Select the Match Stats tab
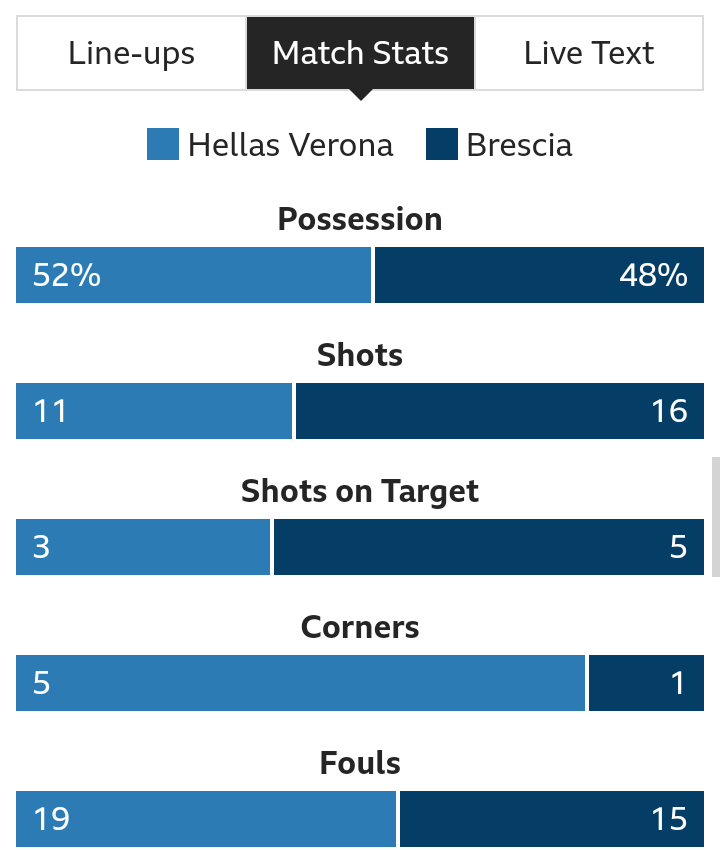Image resolution: width=720 pixels, height=850 pixels. coord(361,53)
